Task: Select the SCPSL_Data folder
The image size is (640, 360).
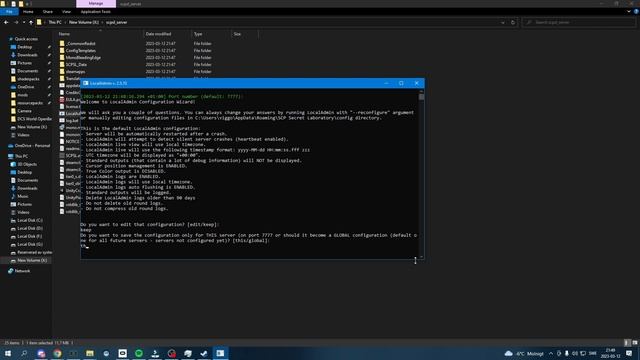Action: (x=76, y=64)
